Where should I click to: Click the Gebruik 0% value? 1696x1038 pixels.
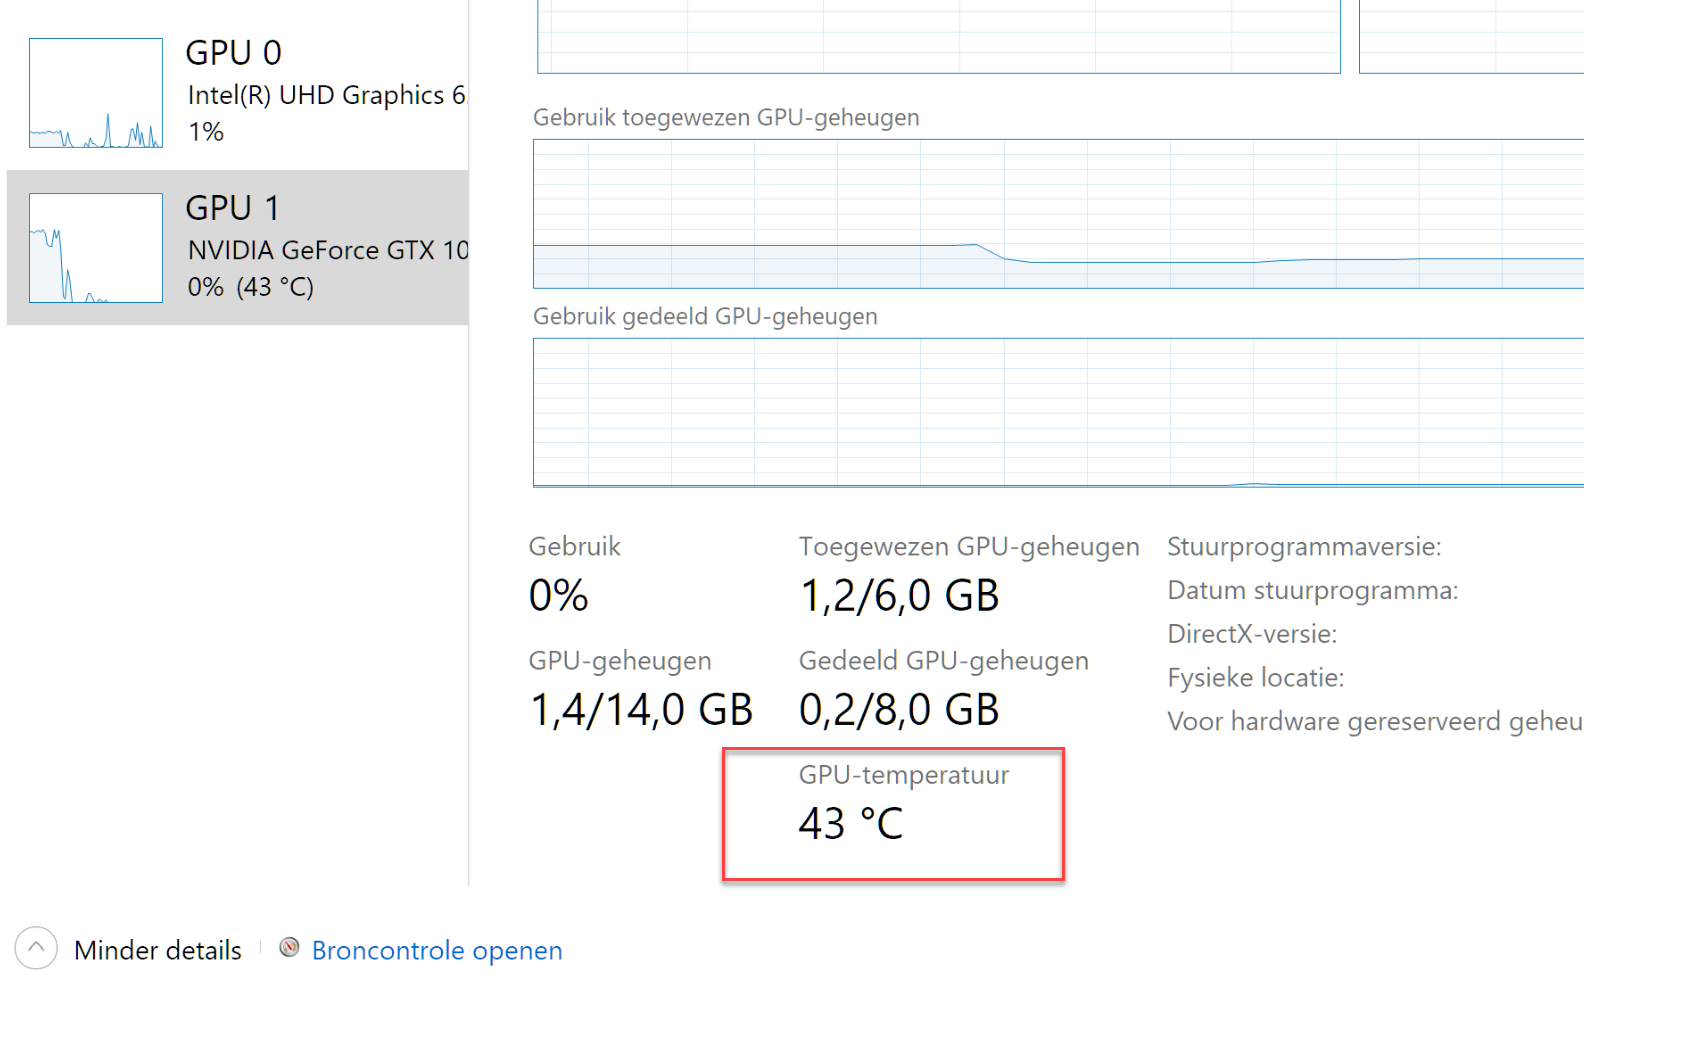(x=558, y=596)
